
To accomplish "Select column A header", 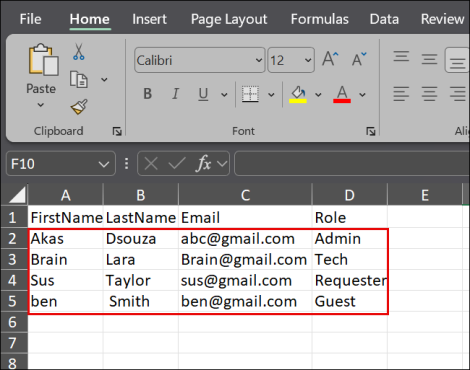I will 66,195.
